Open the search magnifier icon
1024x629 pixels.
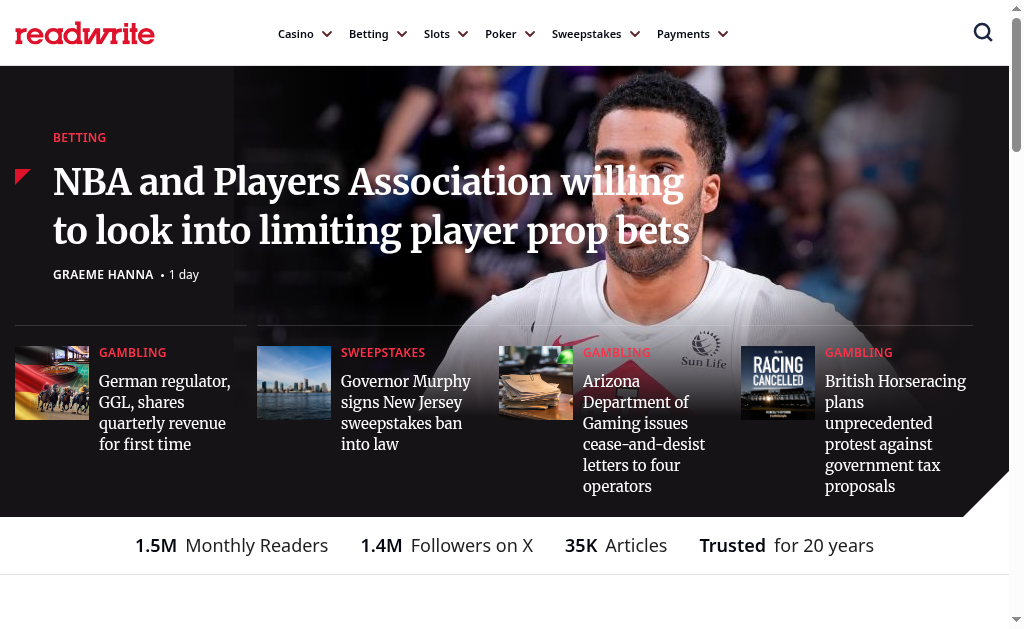click(983, 33)
